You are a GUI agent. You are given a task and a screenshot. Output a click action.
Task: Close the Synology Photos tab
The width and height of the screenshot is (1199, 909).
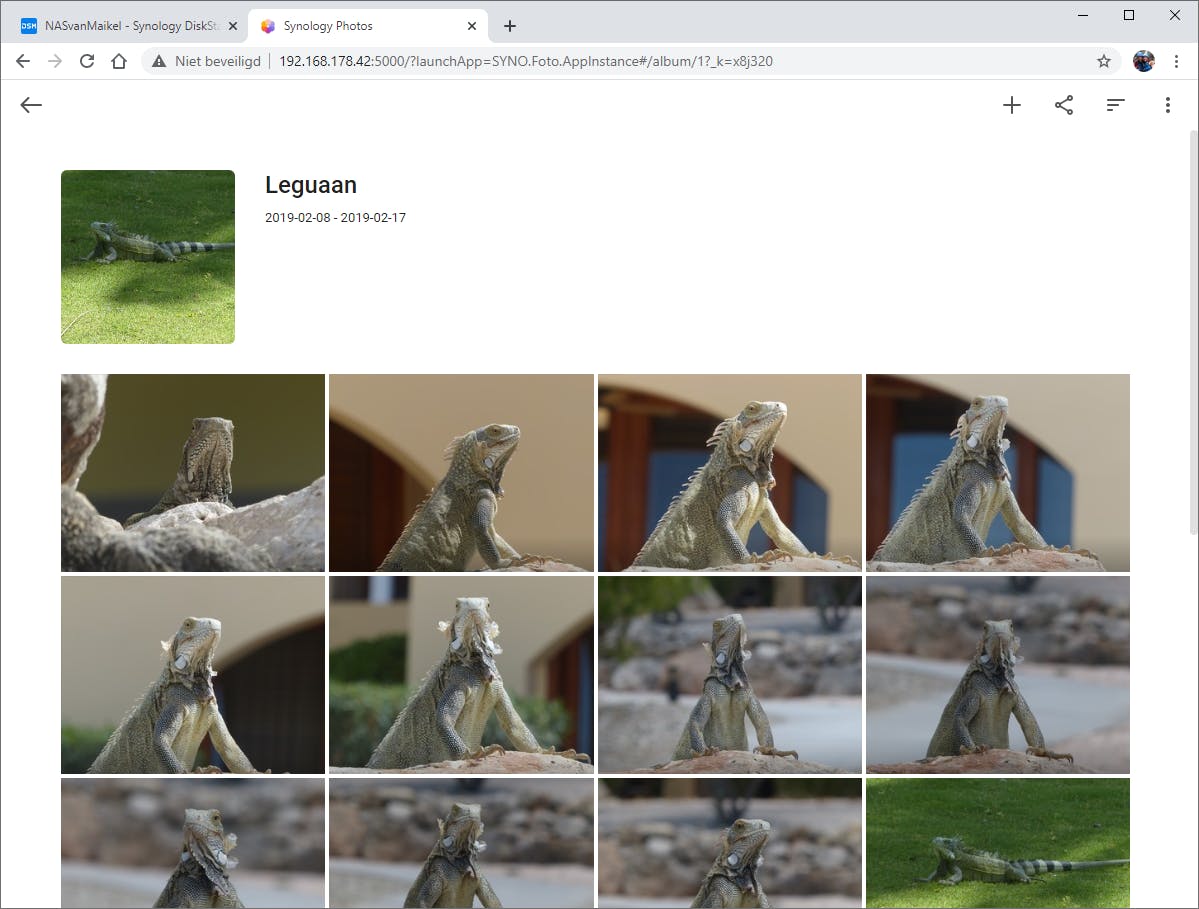click(472, 26)
